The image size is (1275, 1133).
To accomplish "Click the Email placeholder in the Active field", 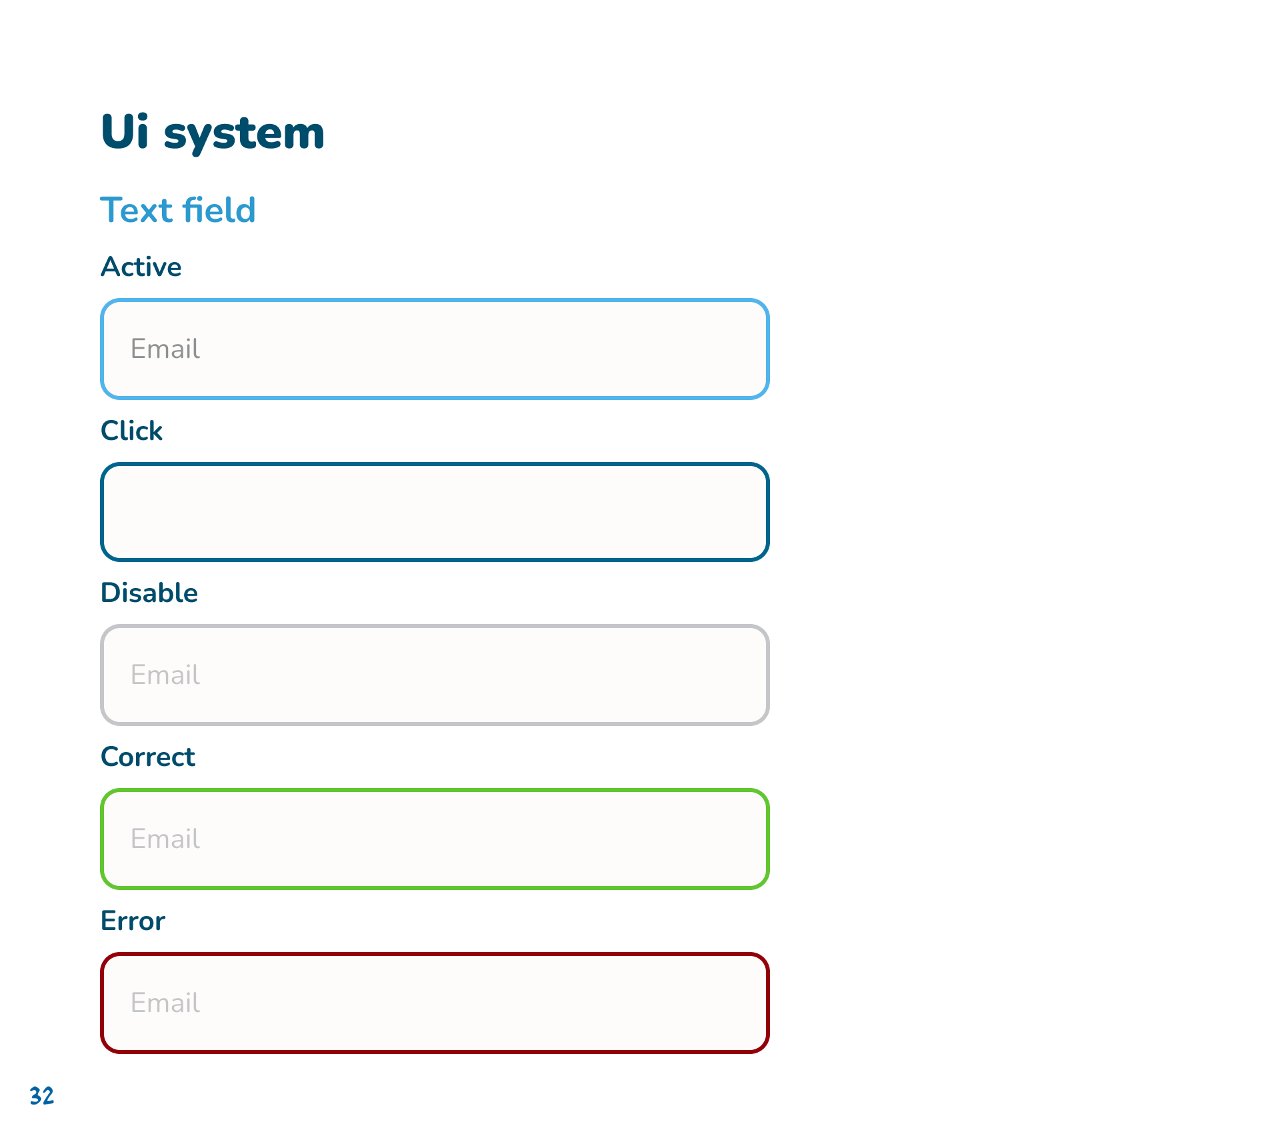I will tap(165, 349).
